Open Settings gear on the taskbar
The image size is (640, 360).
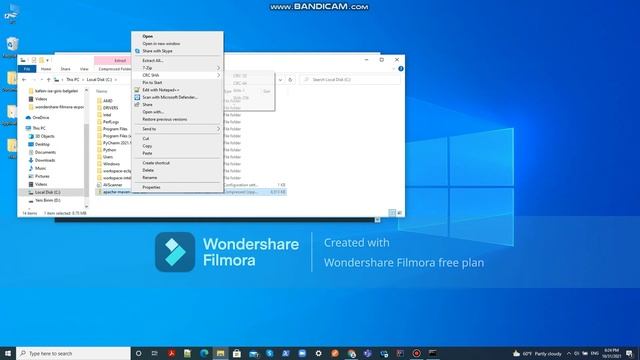pyautogui.click(x=318, y=353)
